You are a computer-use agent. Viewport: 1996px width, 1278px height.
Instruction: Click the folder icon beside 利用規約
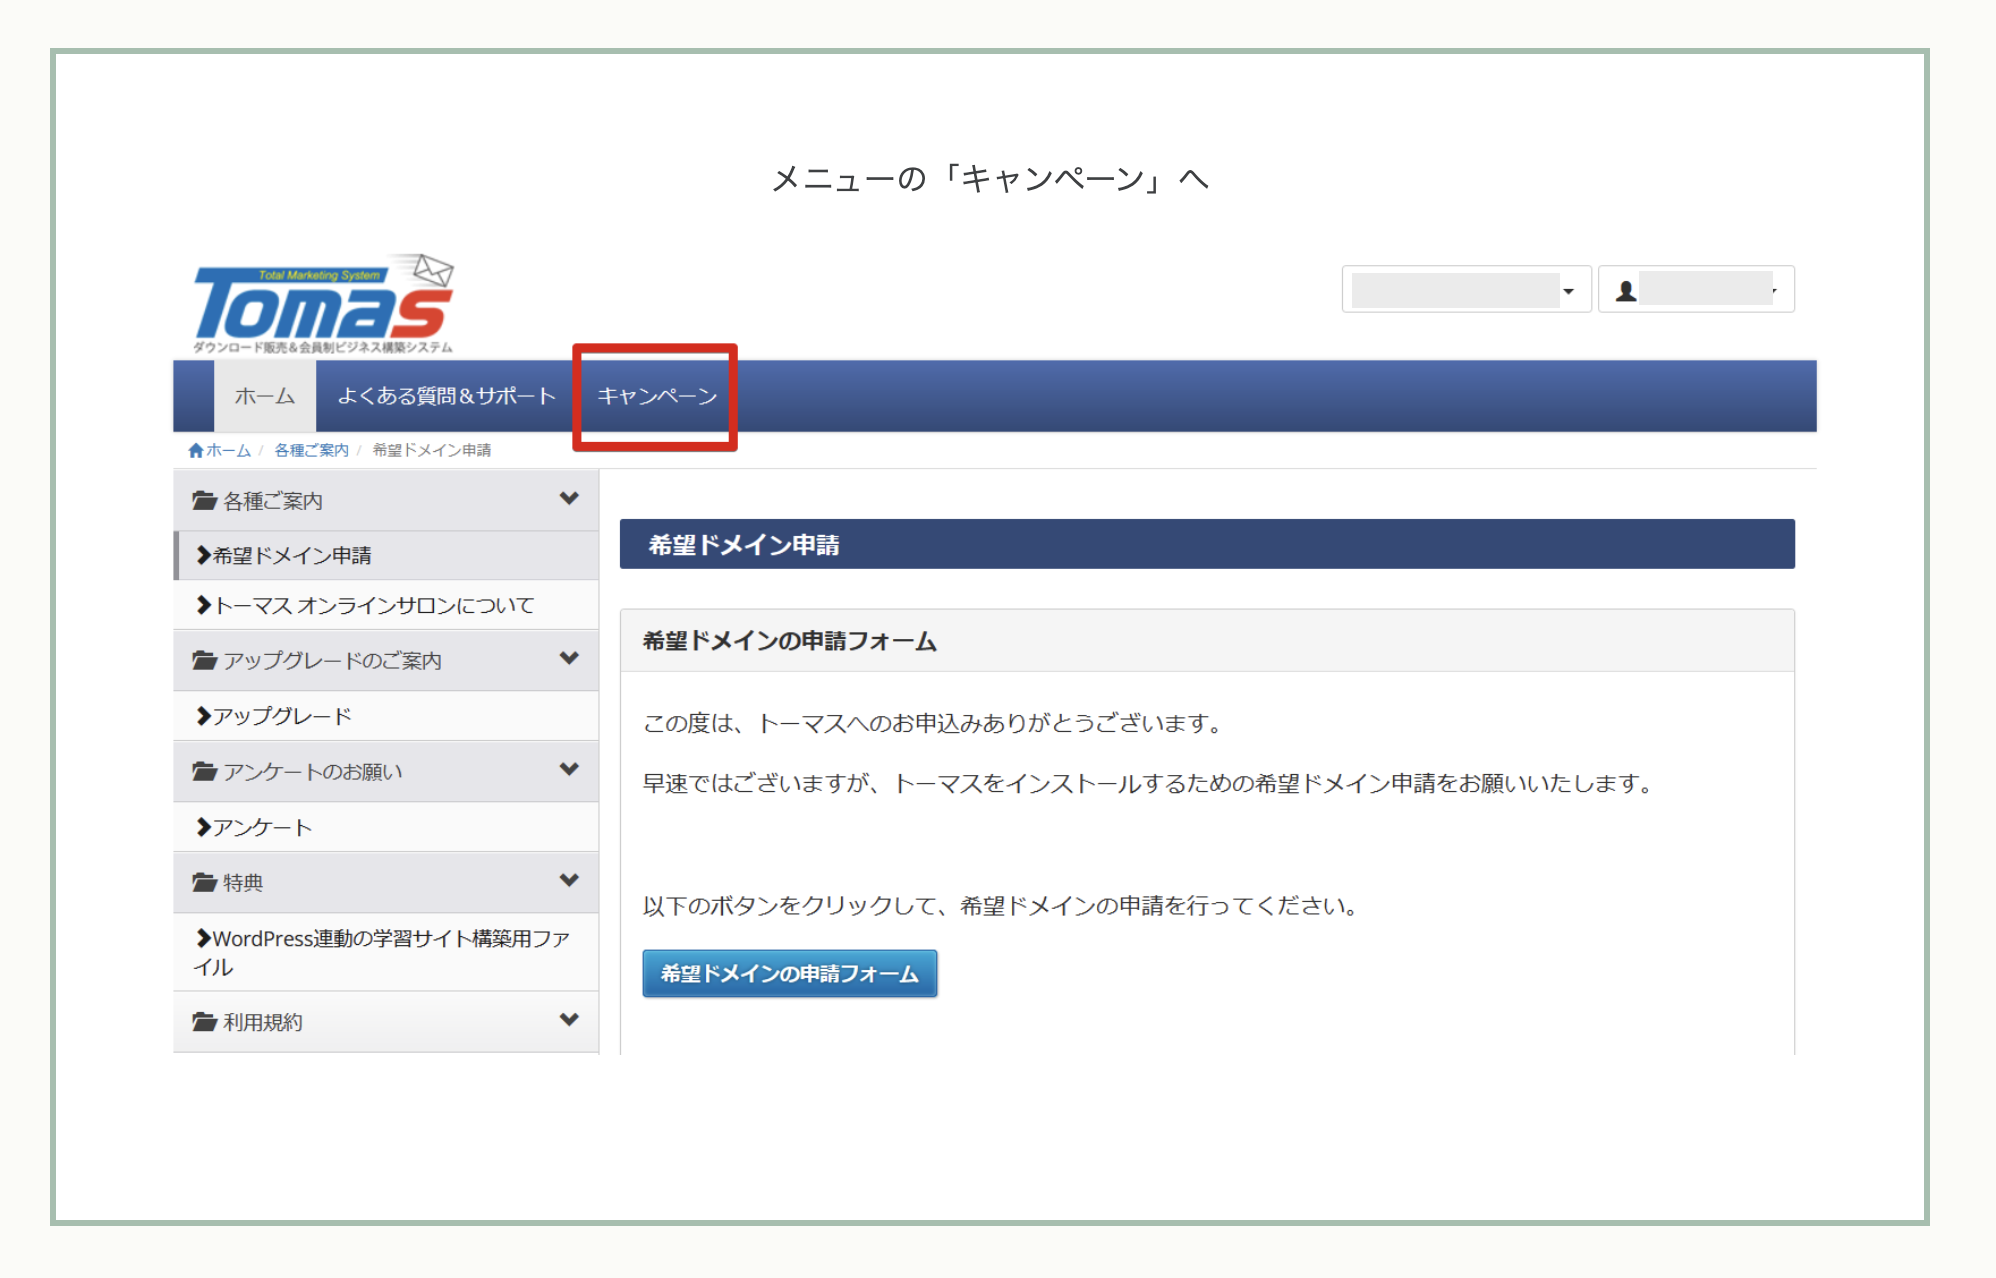point(204,1022)
